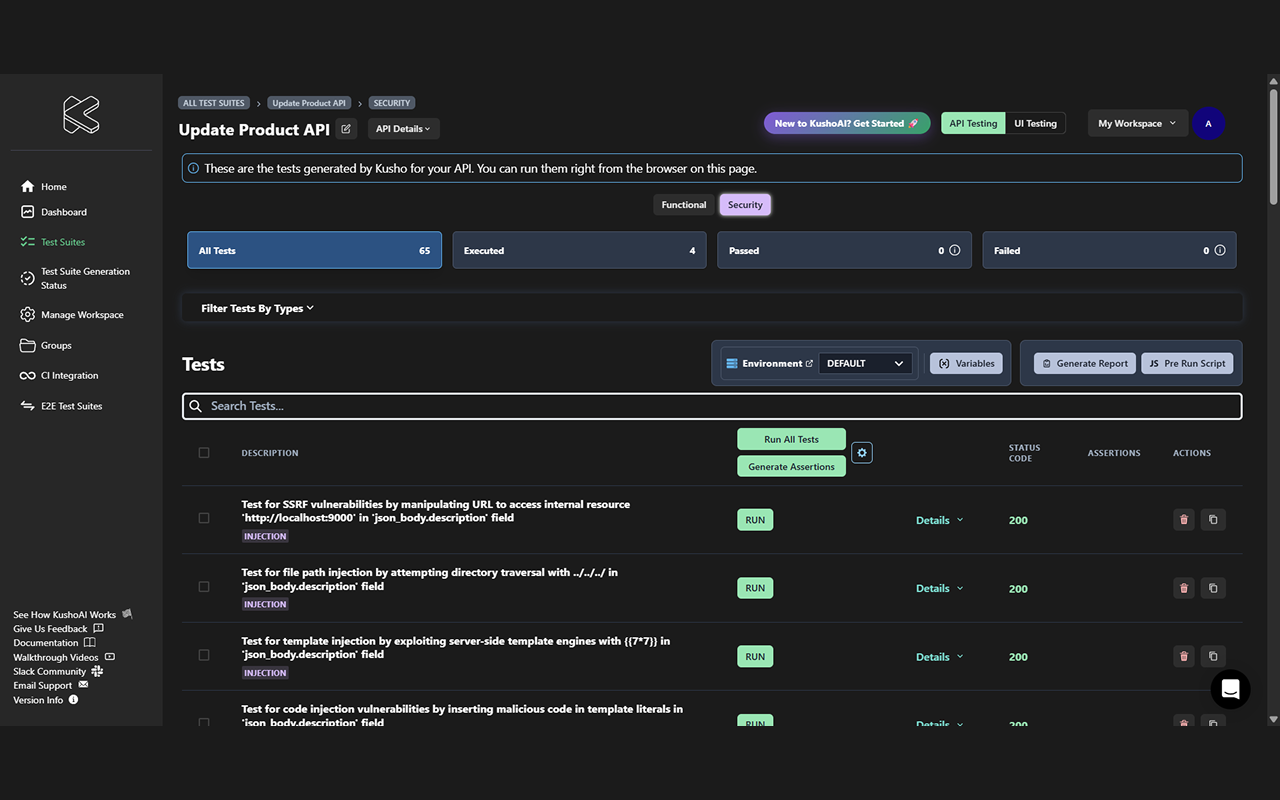
Task: Click the user avatar A
Action: pos(1208,124)
